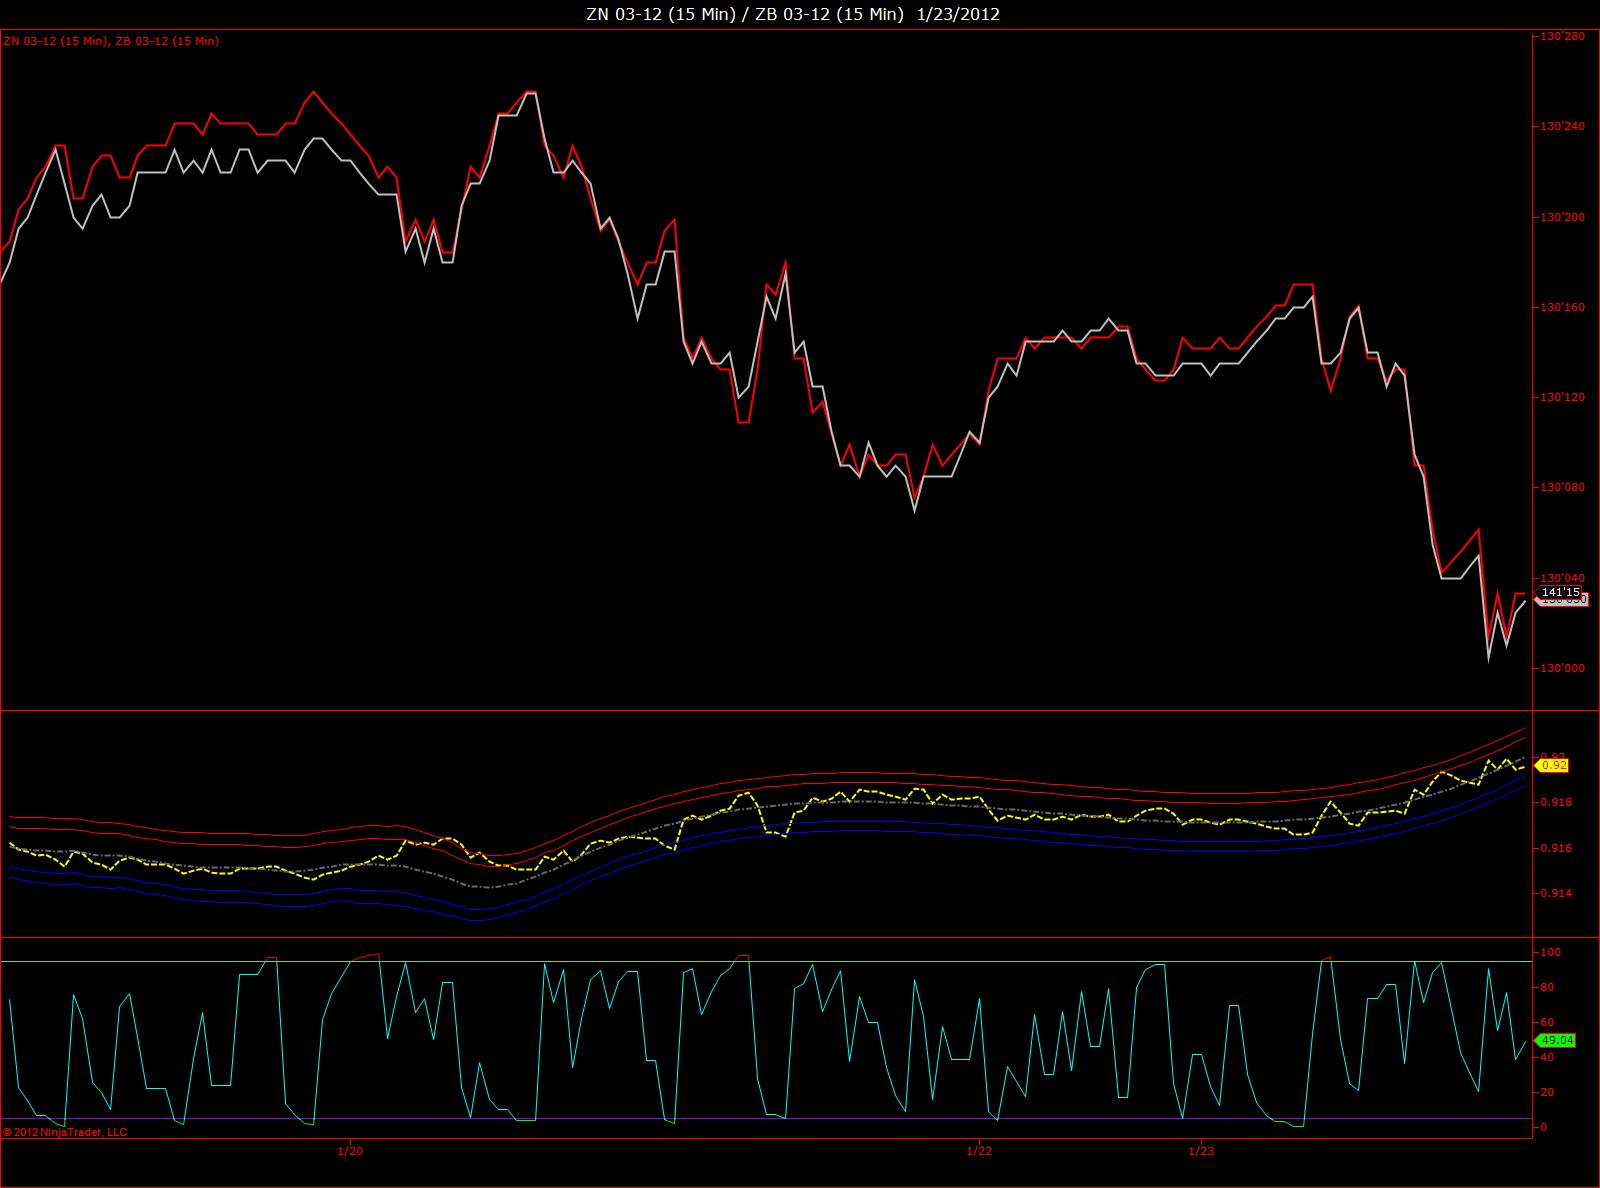This screenshot has width=1600, height=1188.
Task: Select the 141'15 last price marker
Action: (1560, 593)
